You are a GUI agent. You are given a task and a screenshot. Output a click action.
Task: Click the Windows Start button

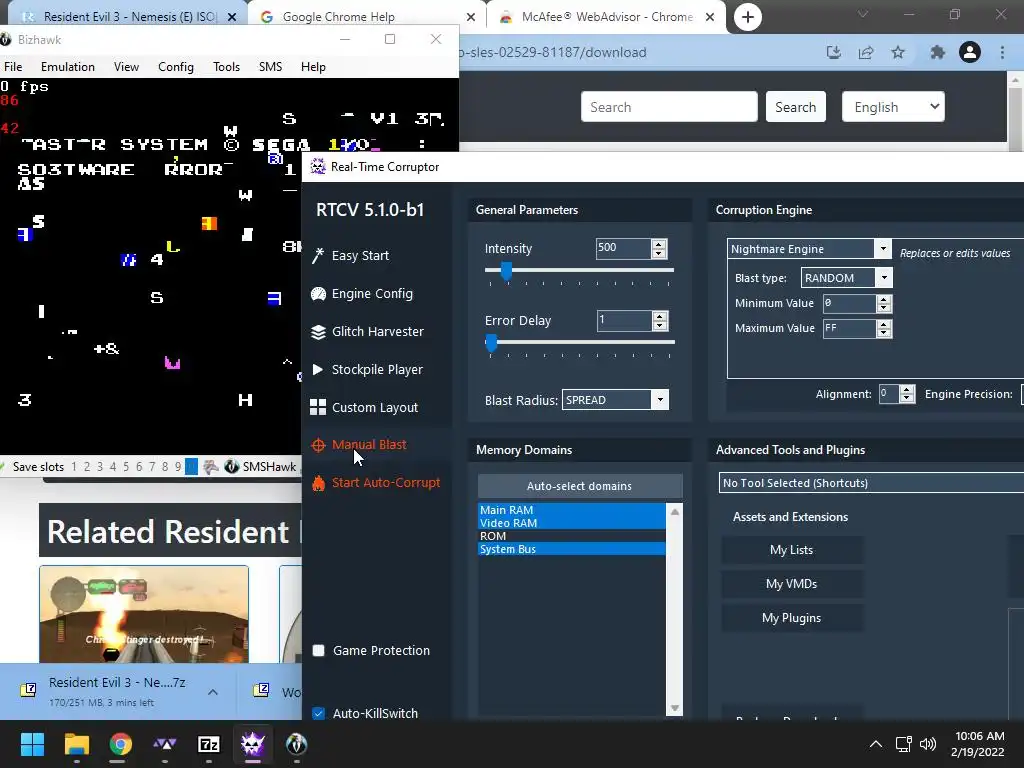[32, 744]
